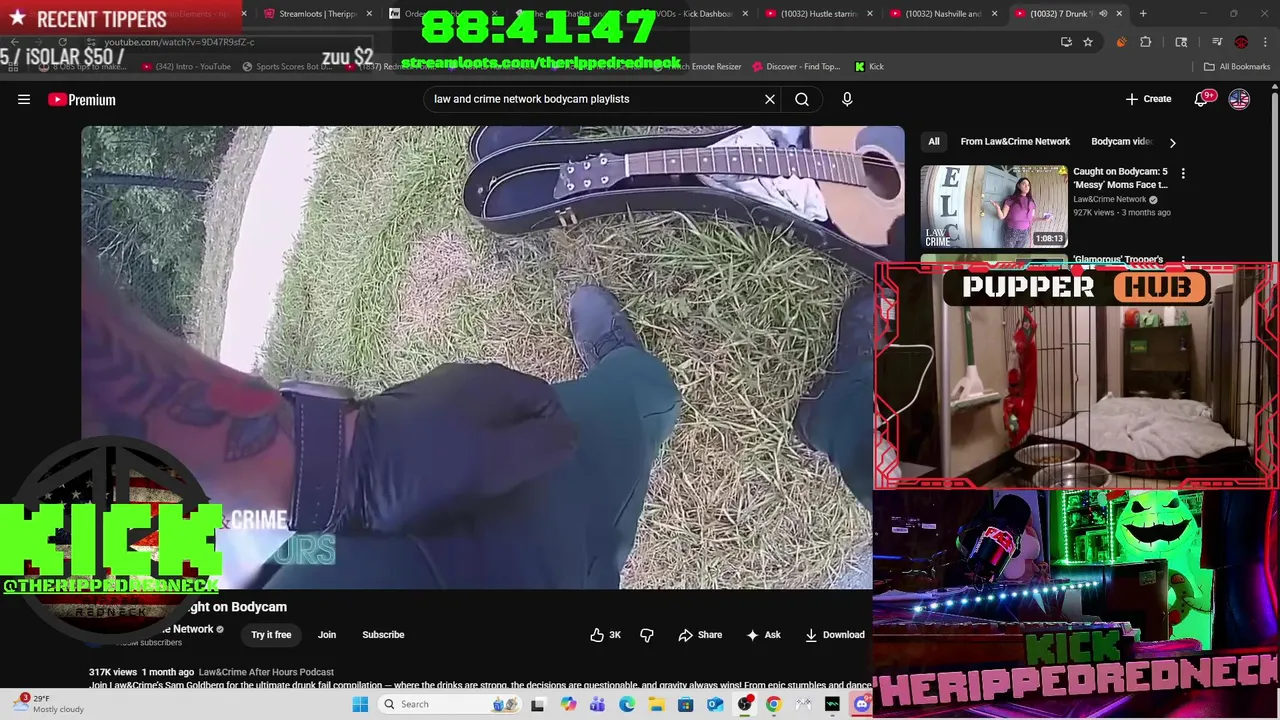
Task: Open the media controls icon in the toolbar
Action: [1217, 42]
